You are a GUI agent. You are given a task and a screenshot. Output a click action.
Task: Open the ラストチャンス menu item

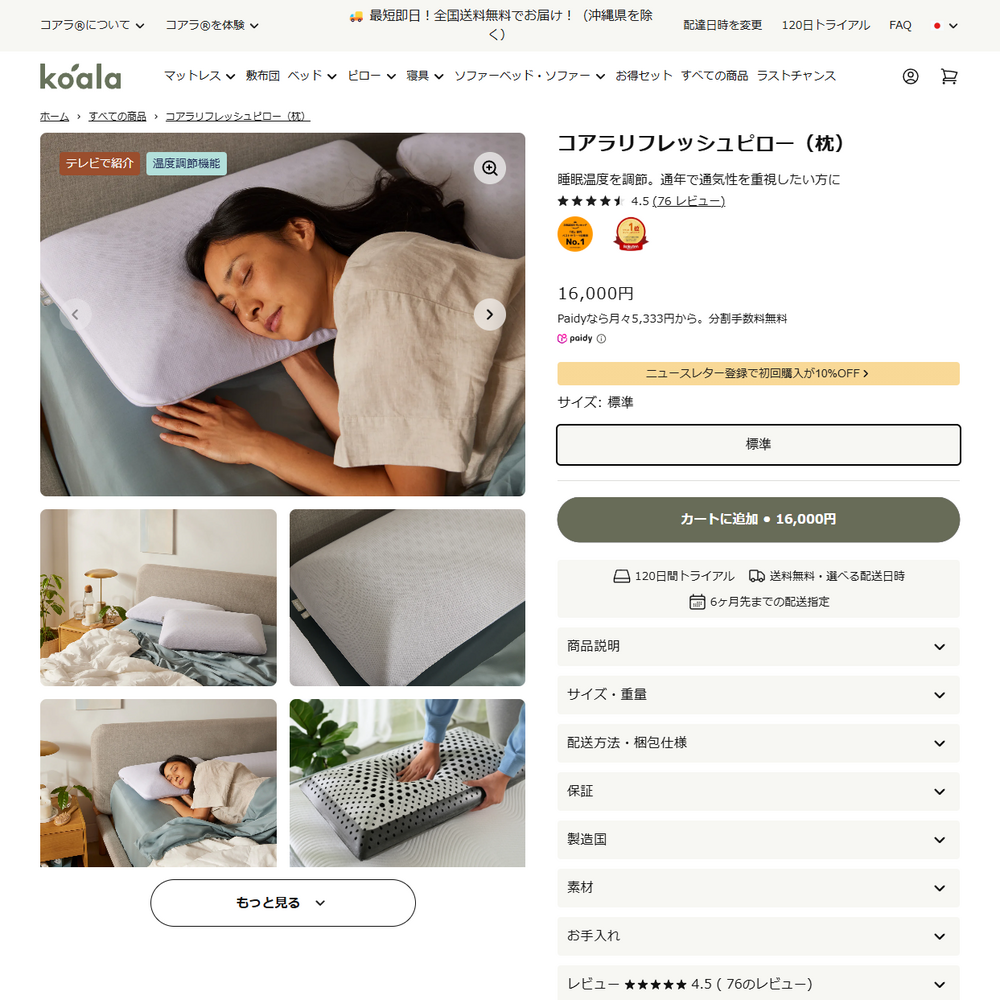pyautogui.click(x=796, y=76)
